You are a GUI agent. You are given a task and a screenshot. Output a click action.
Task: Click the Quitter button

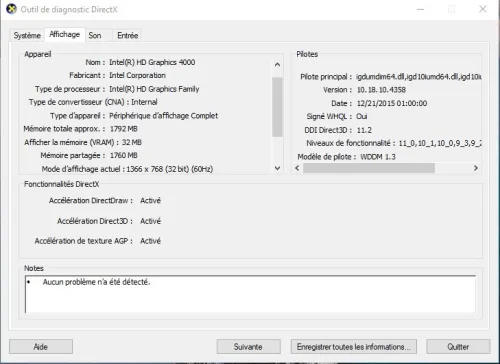[x=458, y=347]
